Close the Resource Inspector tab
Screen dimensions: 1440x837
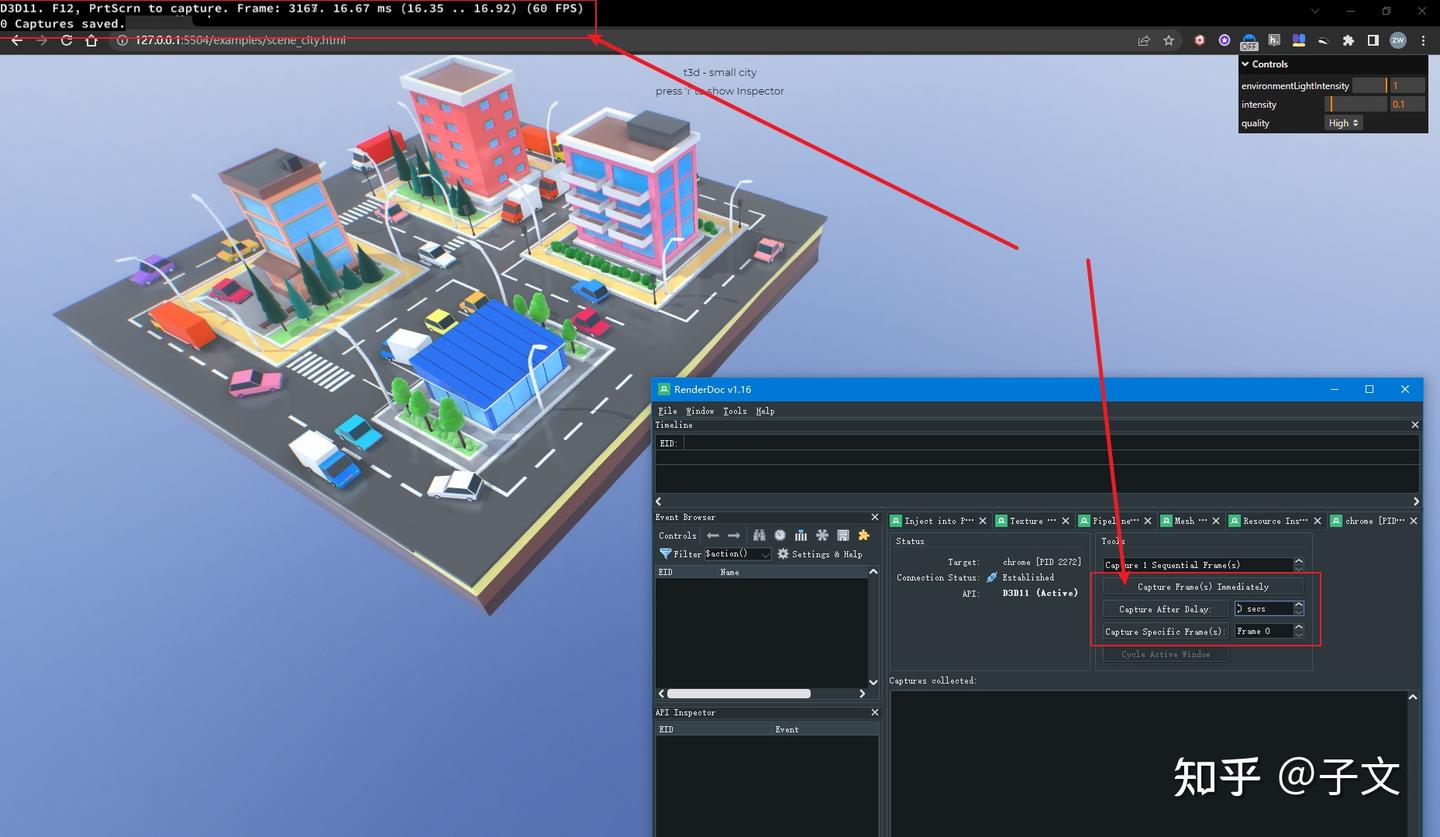point(1317,520)
